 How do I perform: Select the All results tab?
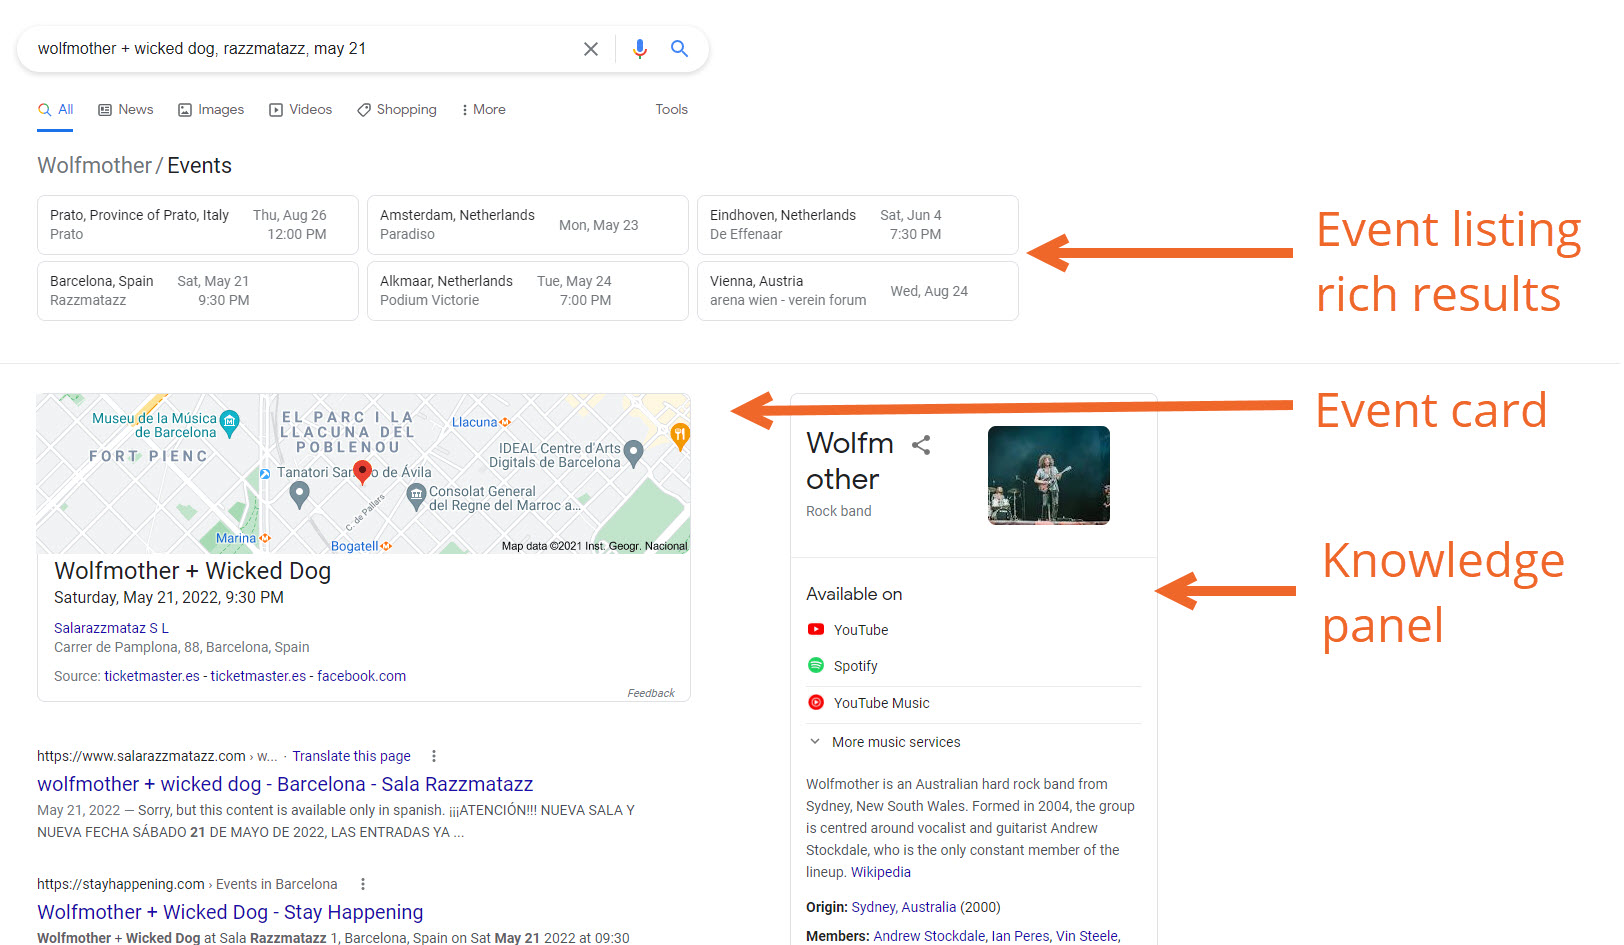click(56, 109)
